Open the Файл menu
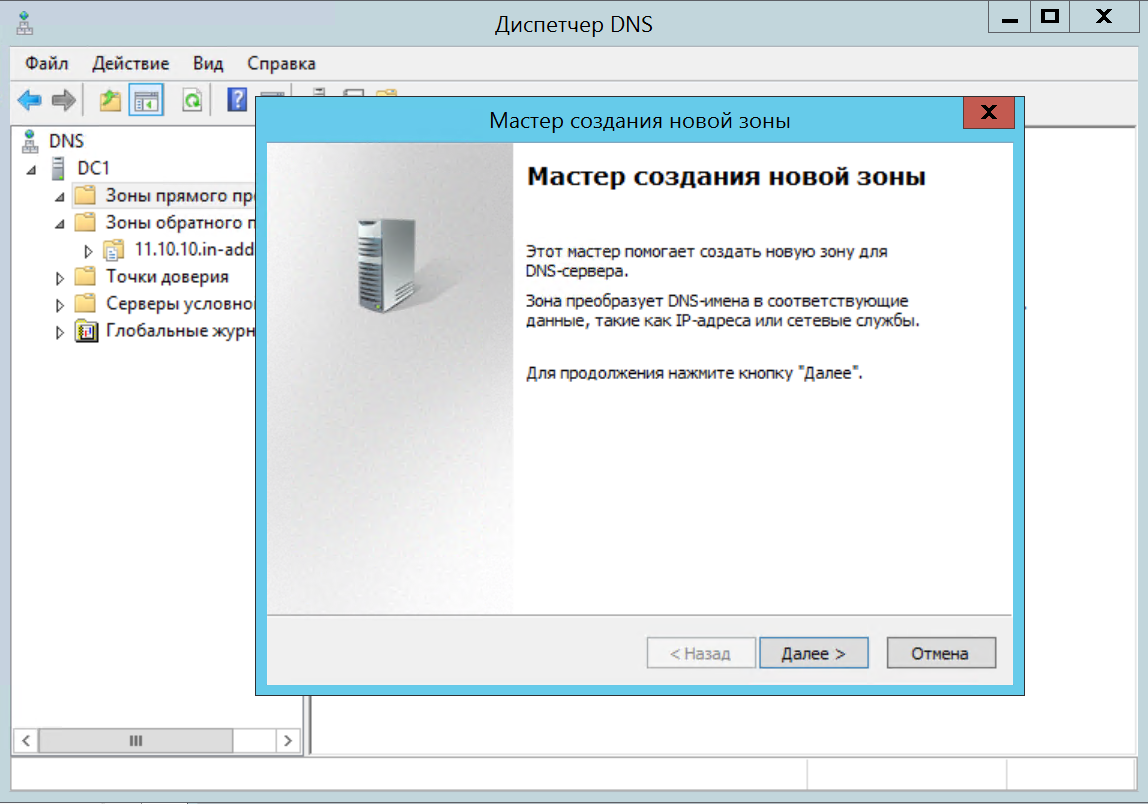The height and width of the screenshot is (804, 1148). (47, 63)
